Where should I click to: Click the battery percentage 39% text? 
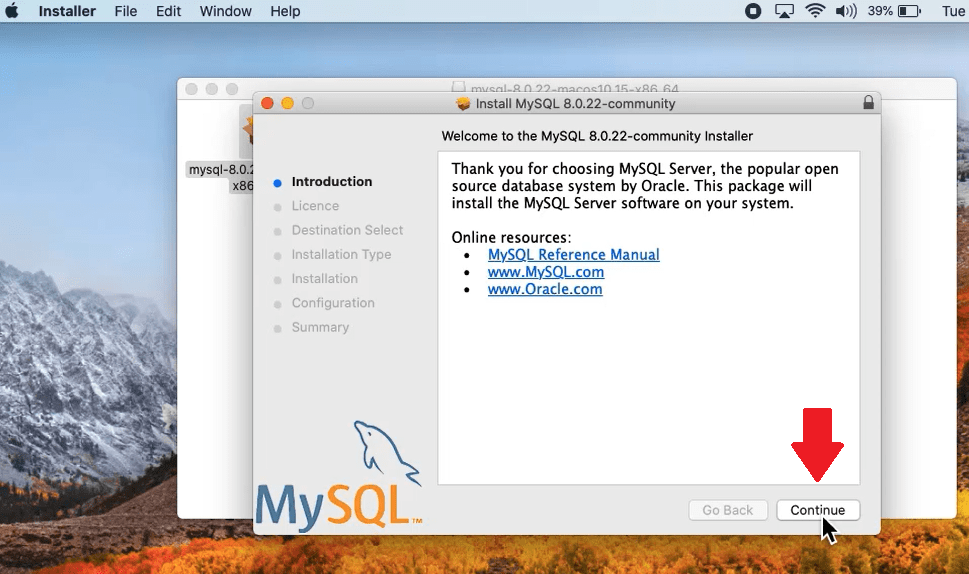tap(880, 11)
